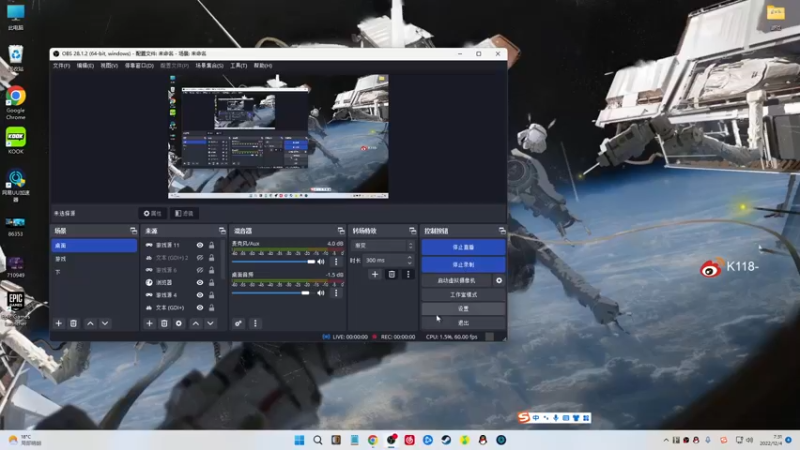Open transition three-dot properties menu

click(408, 274)
